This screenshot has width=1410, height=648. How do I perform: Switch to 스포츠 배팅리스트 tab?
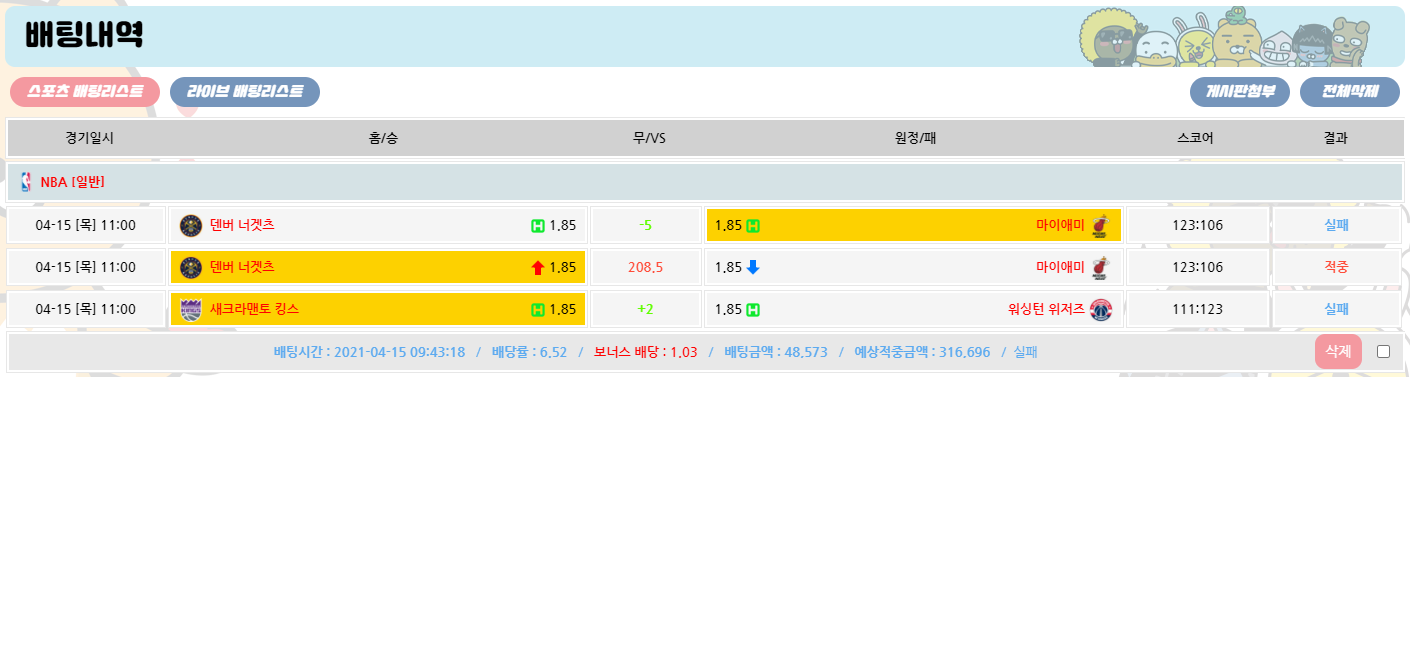pos(85,92)
